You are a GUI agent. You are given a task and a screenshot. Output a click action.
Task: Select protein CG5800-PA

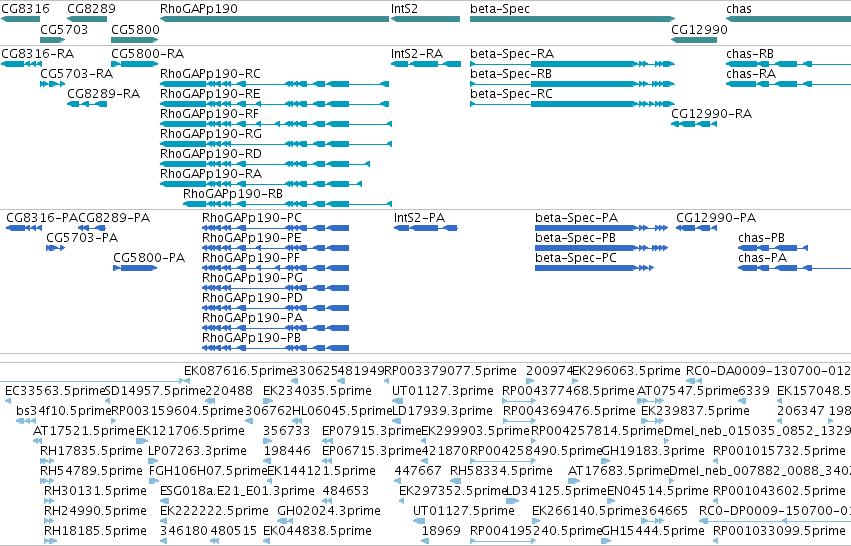tap(135, 268)
